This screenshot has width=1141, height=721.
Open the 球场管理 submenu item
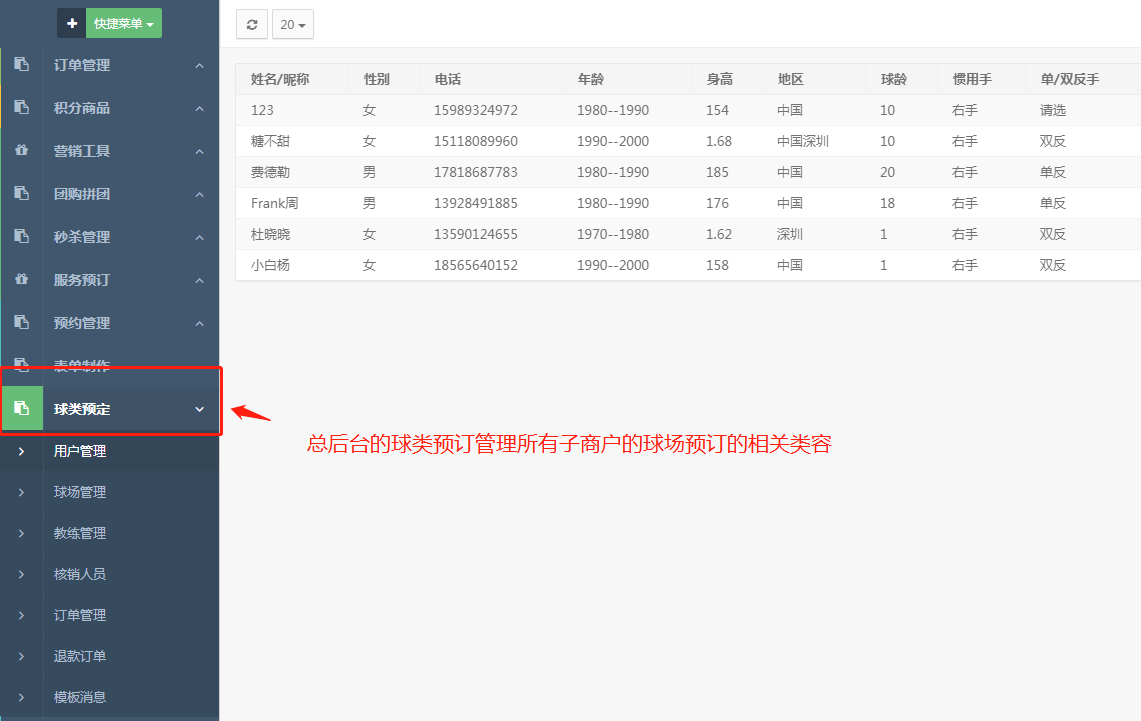coord(80,492)
